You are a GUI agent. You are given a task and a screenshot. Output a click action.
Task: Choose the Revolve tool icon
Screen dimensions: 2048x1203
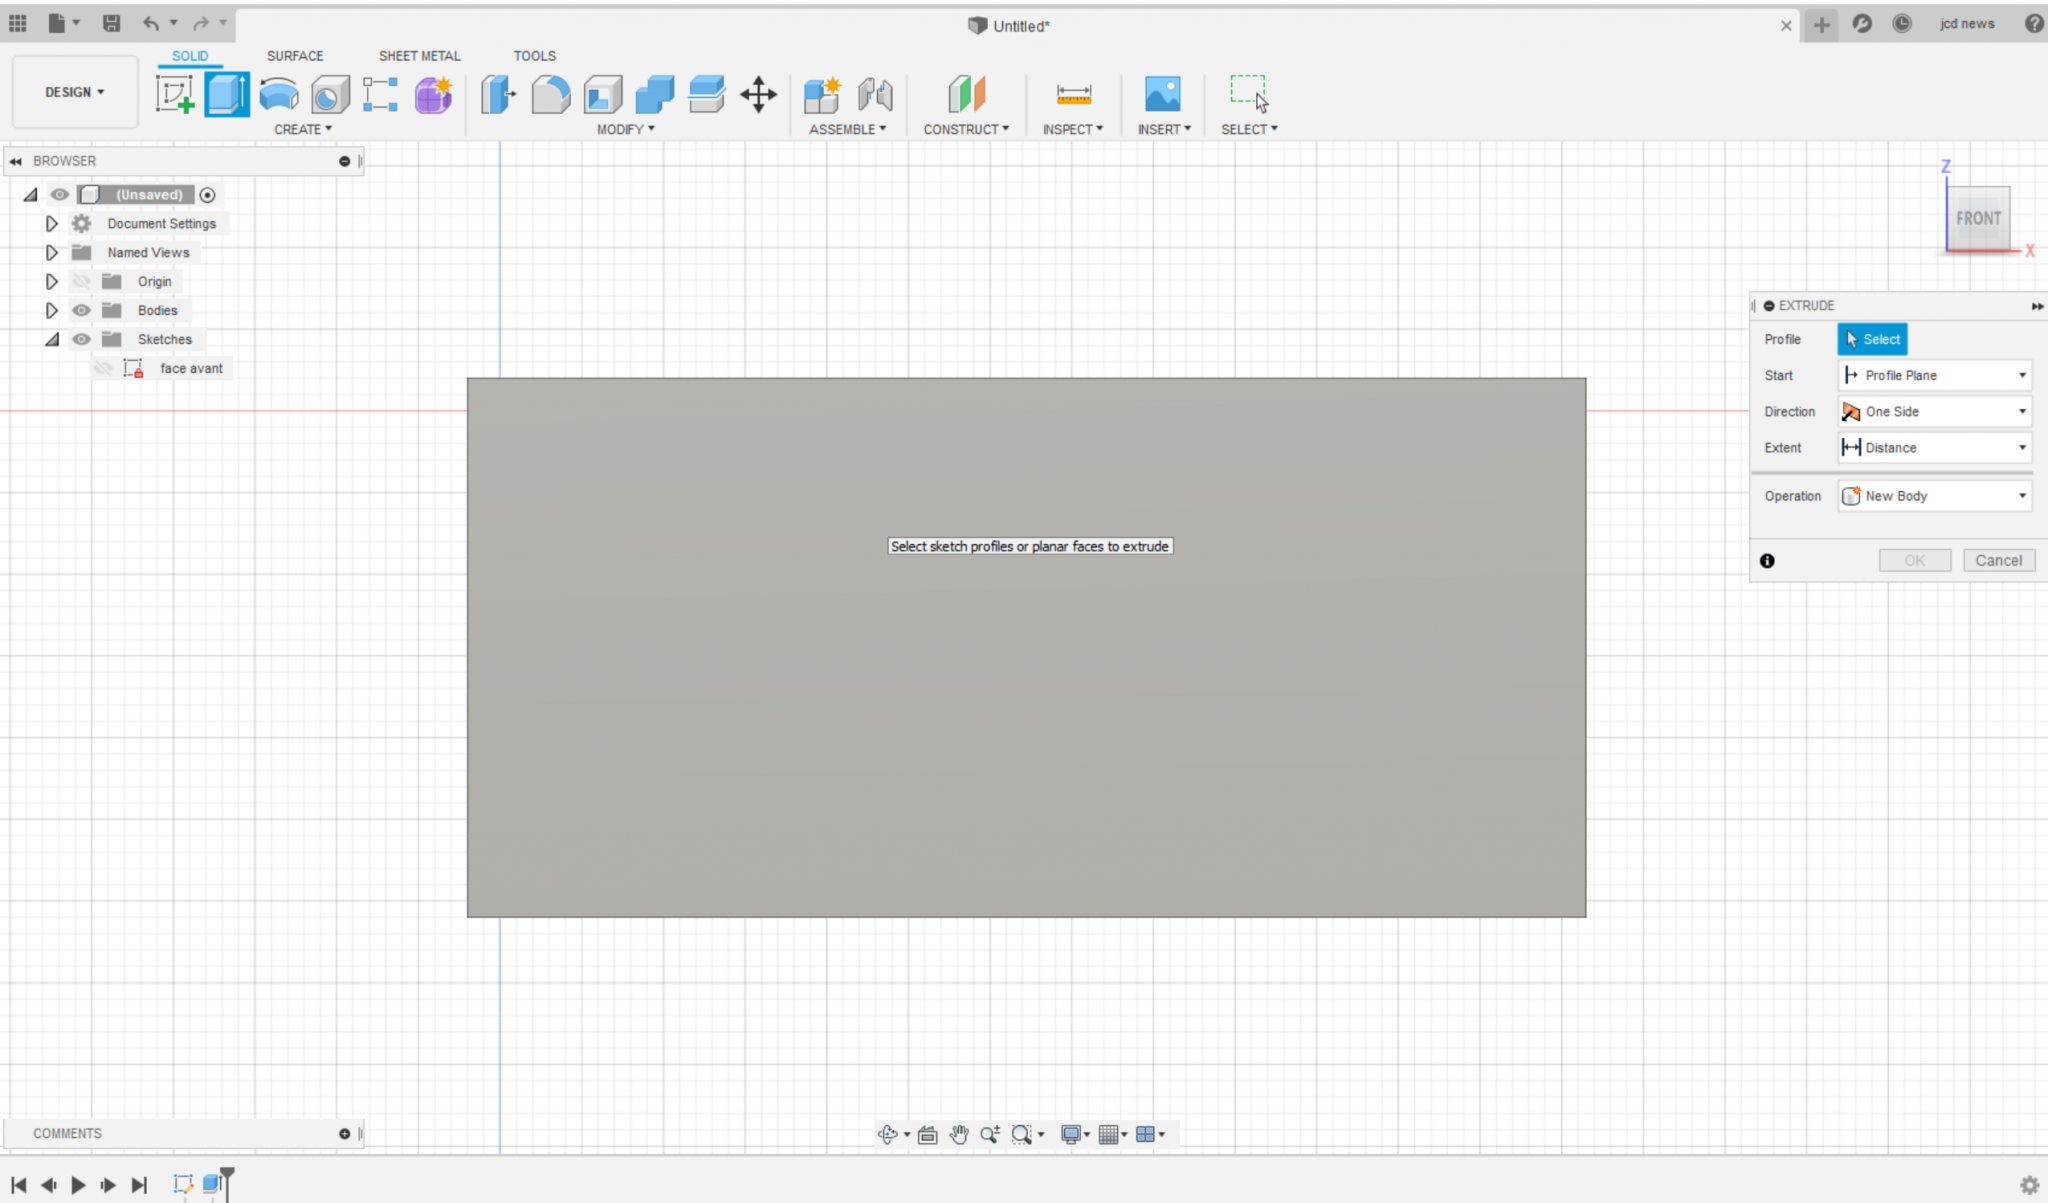coord(279,95)
